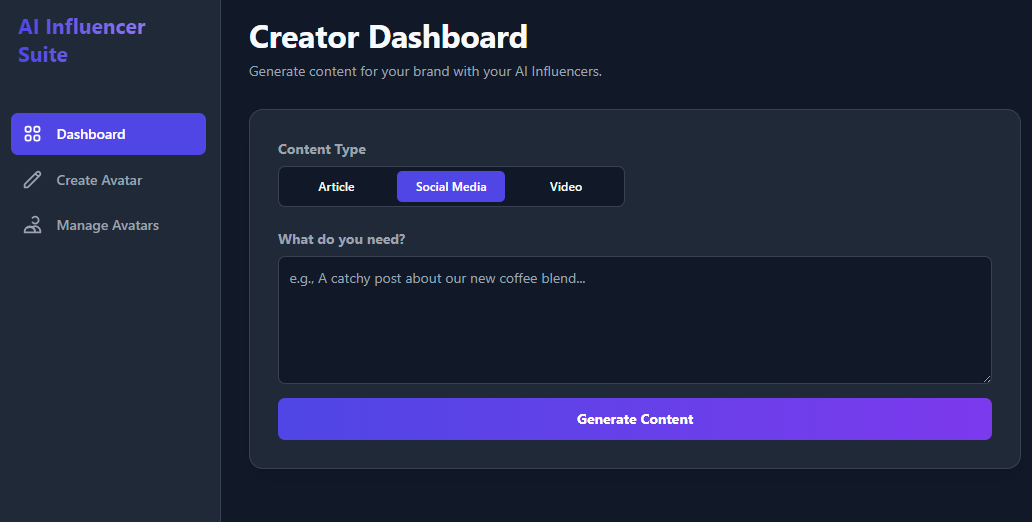Select the Article content type
The width and height of the screenshot is (1032, 522).
336,187
